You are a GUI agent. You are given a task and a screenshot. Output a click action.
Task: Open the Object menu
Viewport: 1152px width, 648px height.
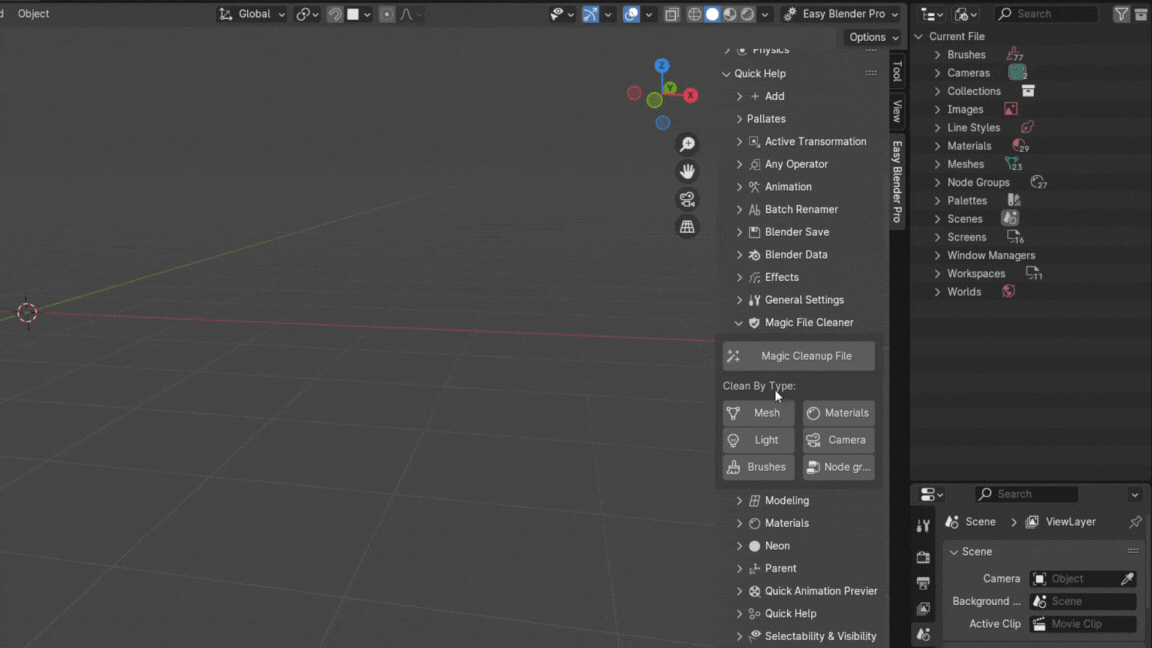[x=33, y=14]
